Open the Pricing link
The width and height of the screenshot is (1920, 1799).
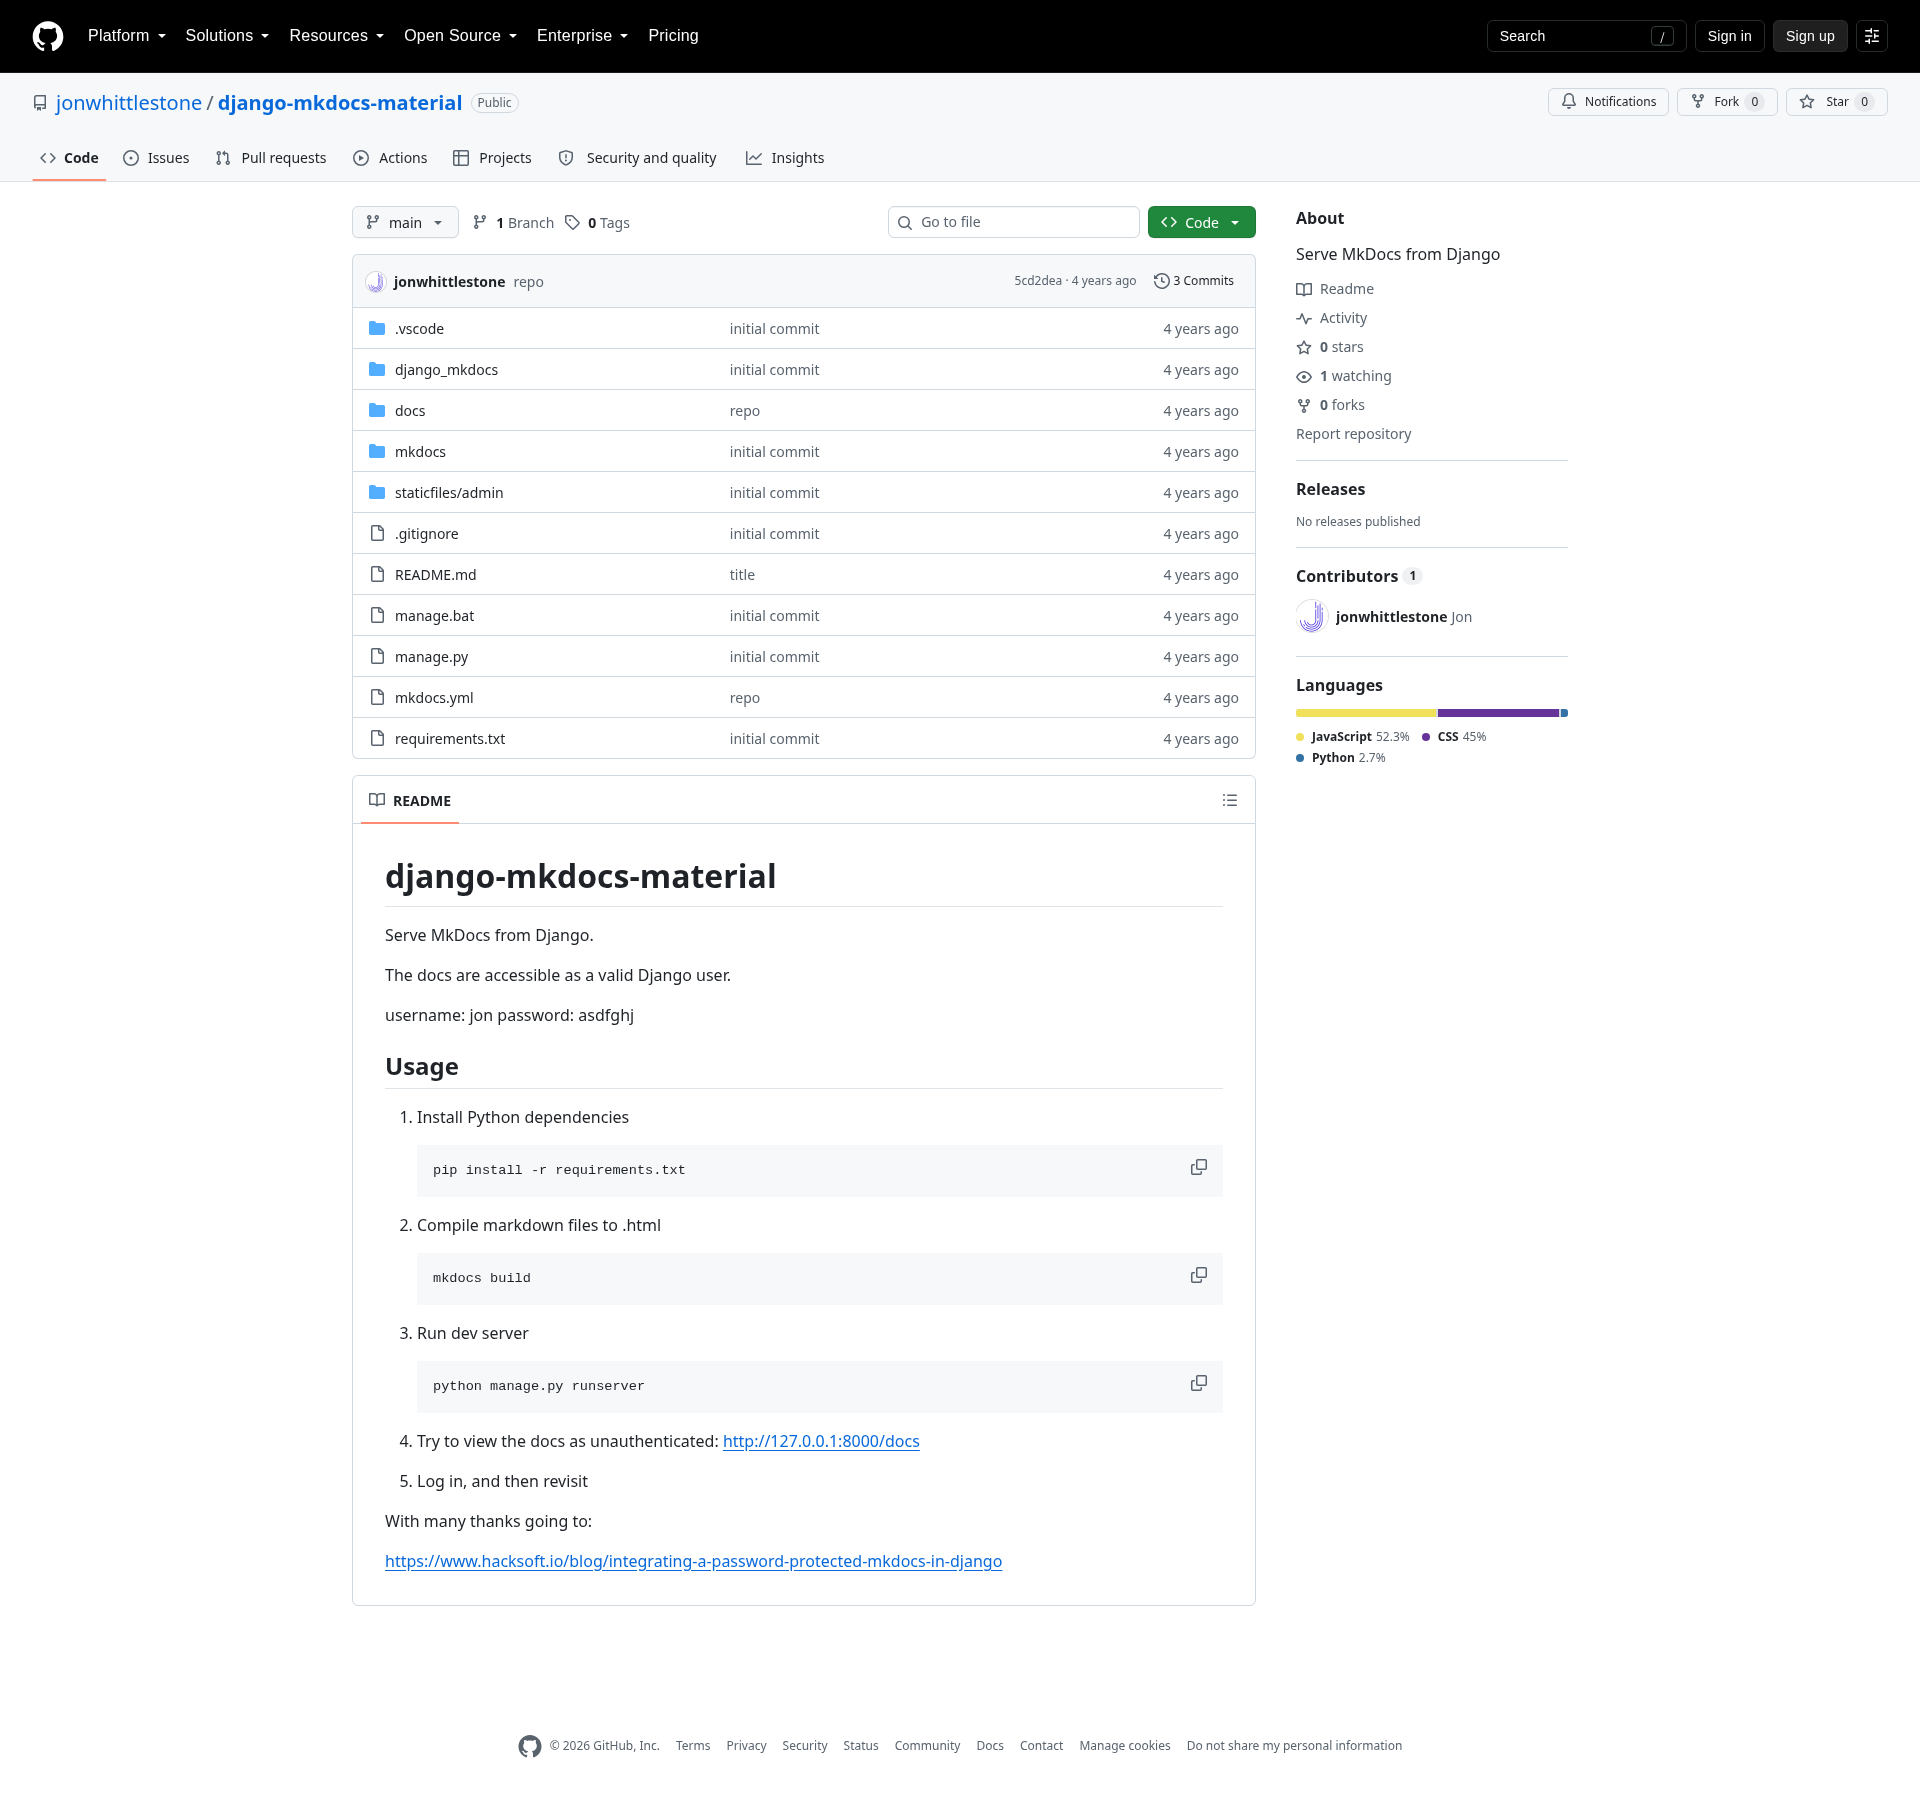[x=673, y=36]
